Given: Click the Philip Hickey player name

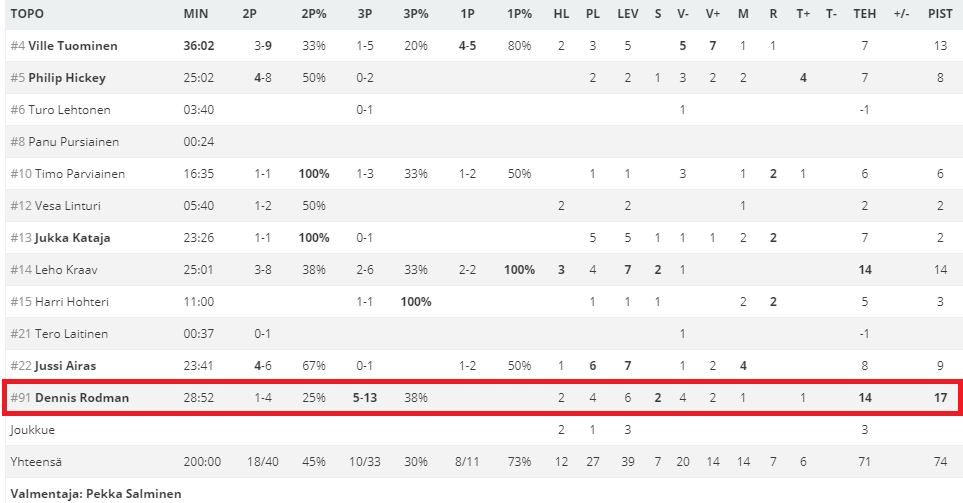Looking at the screenshot, I should click(66, 78).
